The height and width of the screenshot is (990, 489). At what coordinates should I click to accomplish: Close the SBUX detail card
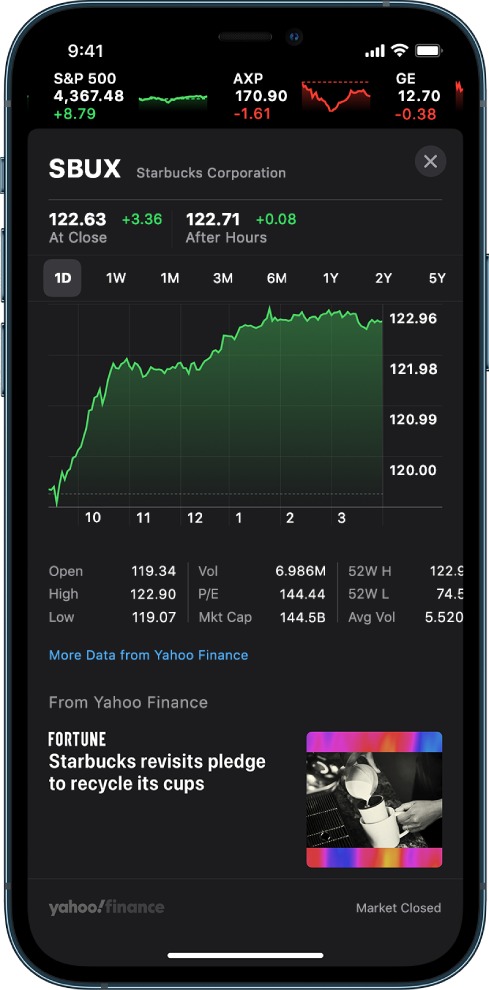[430, 162]
